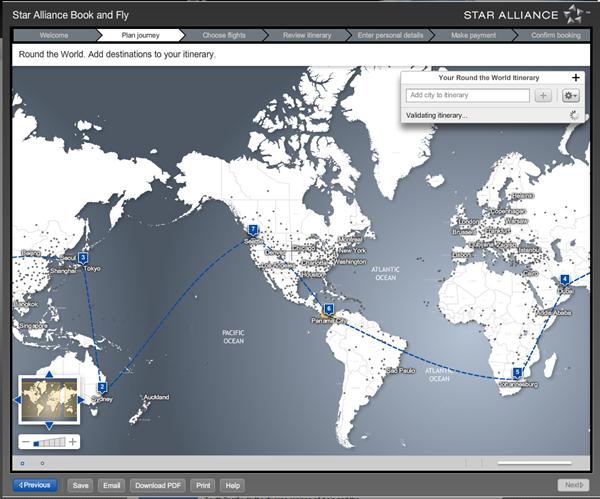
Task: Click the Save button
Action: [x=80, y=486]
